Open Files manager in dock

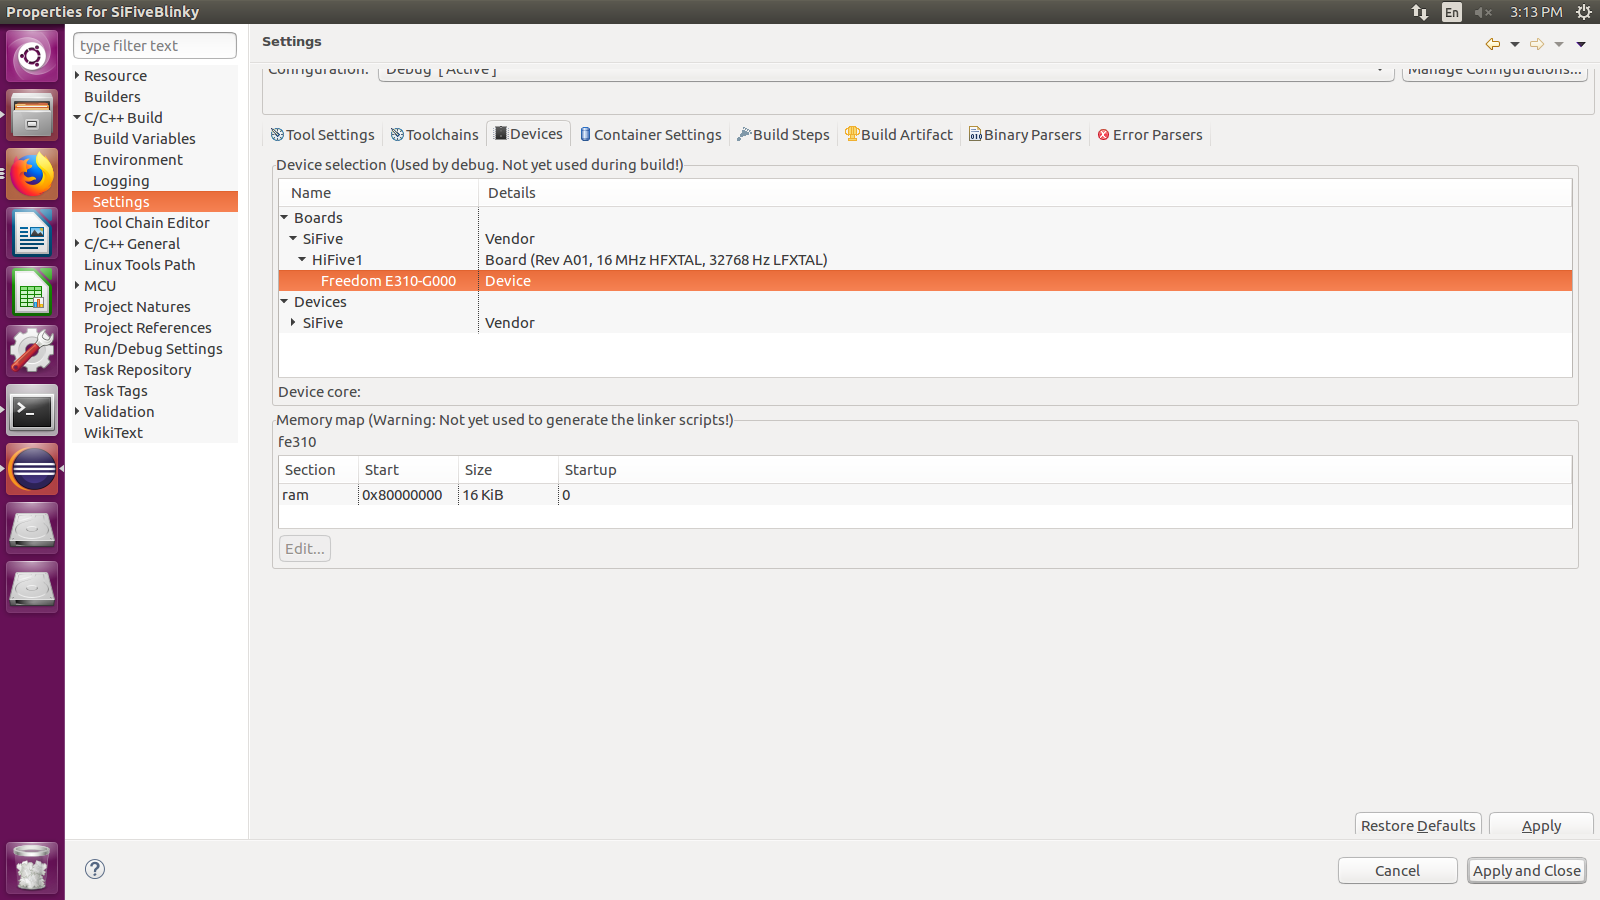pyautogui.click(x=32, y=115)
